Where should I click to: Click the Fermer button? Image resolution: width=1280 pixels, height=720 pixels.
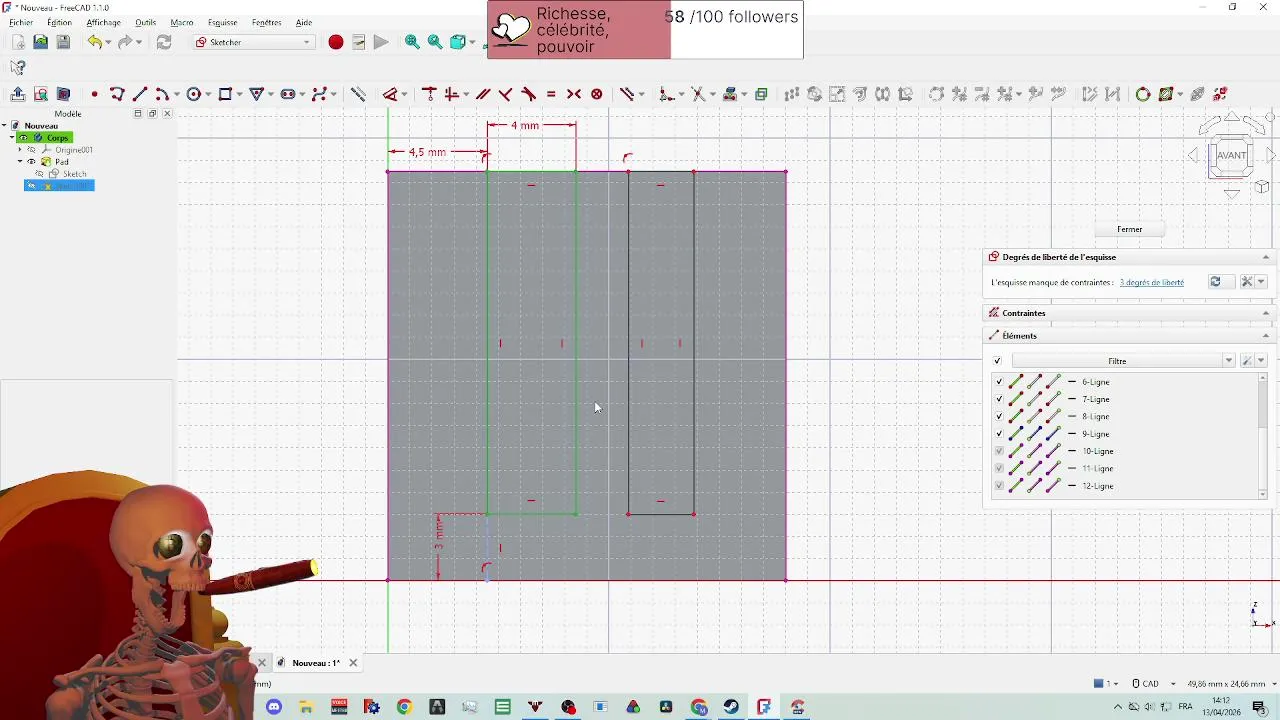click(x=1129, y=229)
